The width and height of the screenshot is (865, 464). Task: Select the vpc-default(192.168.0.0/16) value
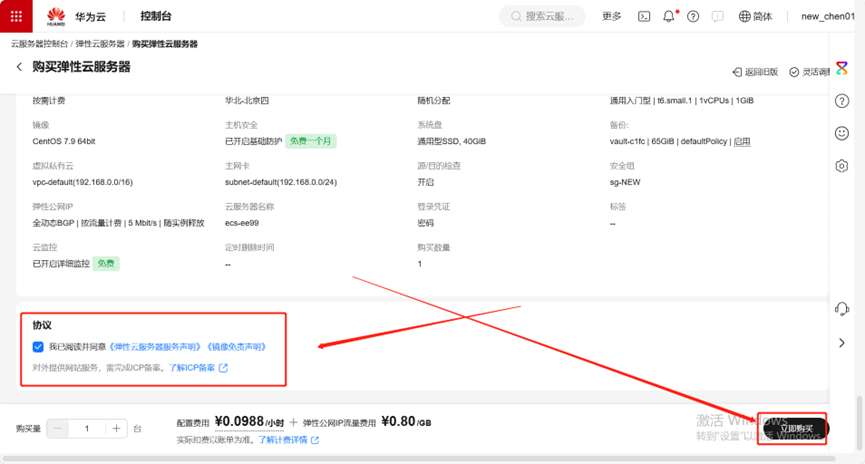point(83,182)
